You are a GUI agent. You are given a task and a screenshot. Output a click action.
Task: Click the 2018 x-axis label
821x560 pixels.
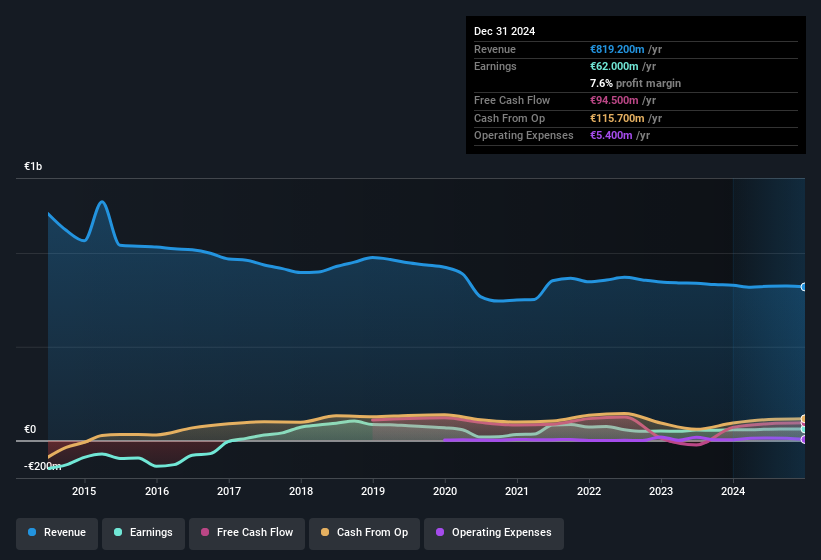coord(301,491)
